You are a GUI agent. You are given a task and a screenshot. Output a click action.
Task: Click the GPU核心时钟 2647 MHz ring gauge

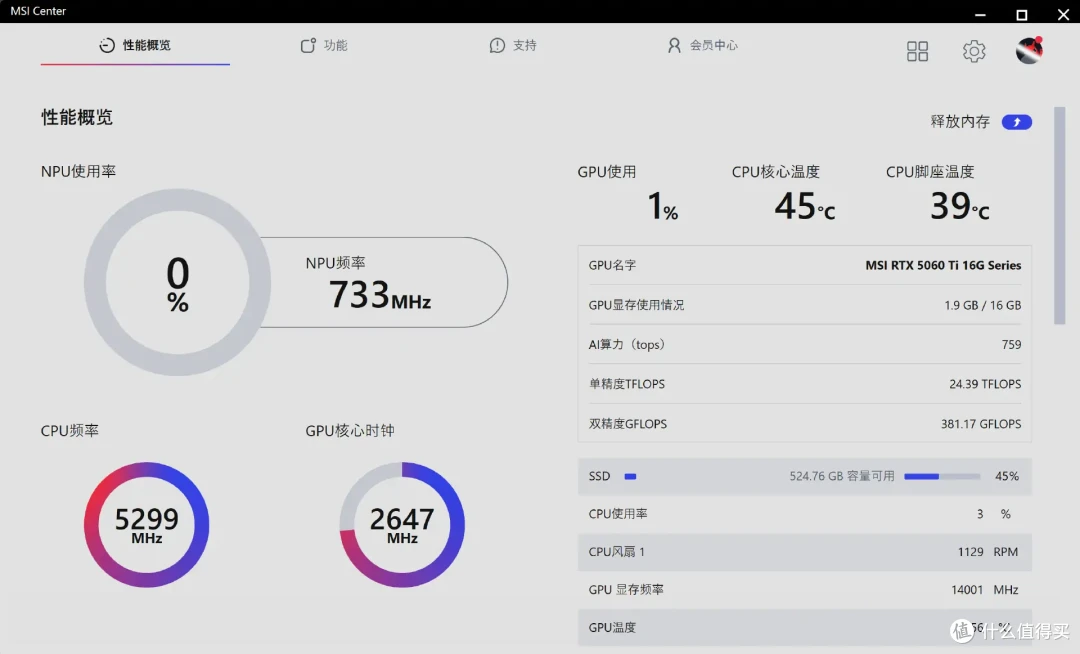(x=402, y=525)
